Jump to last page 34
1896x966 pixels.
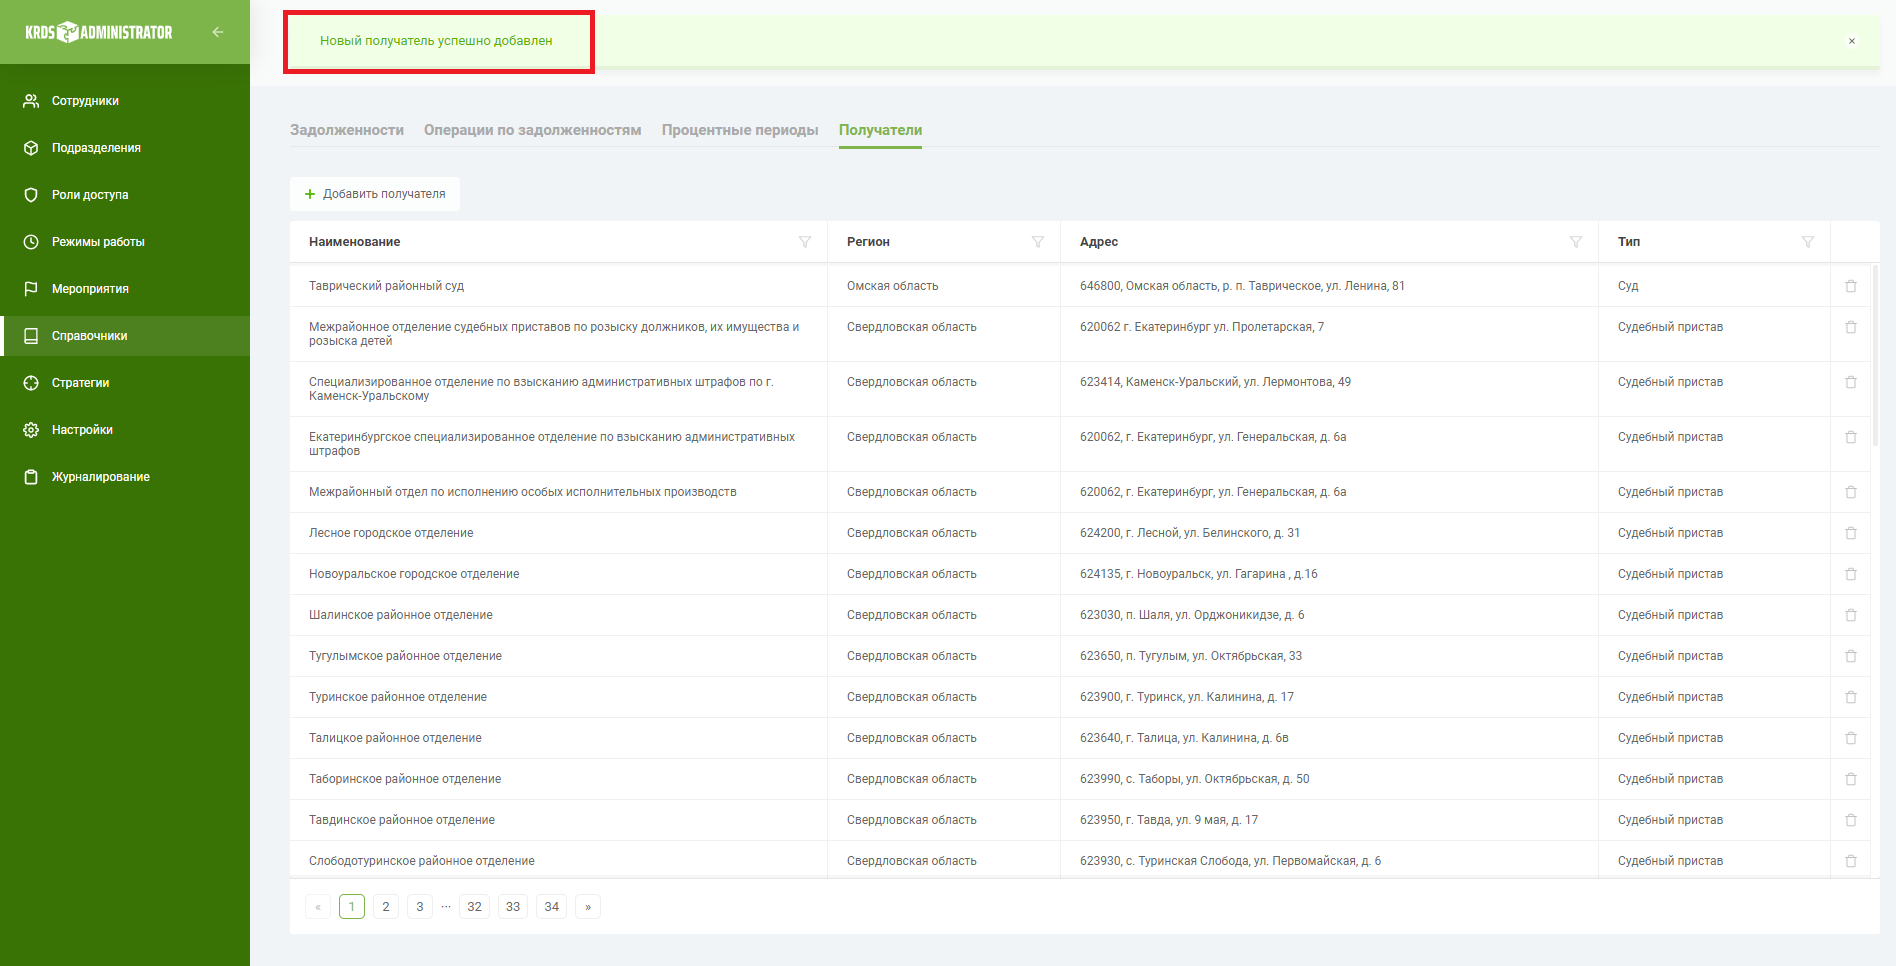552,907
